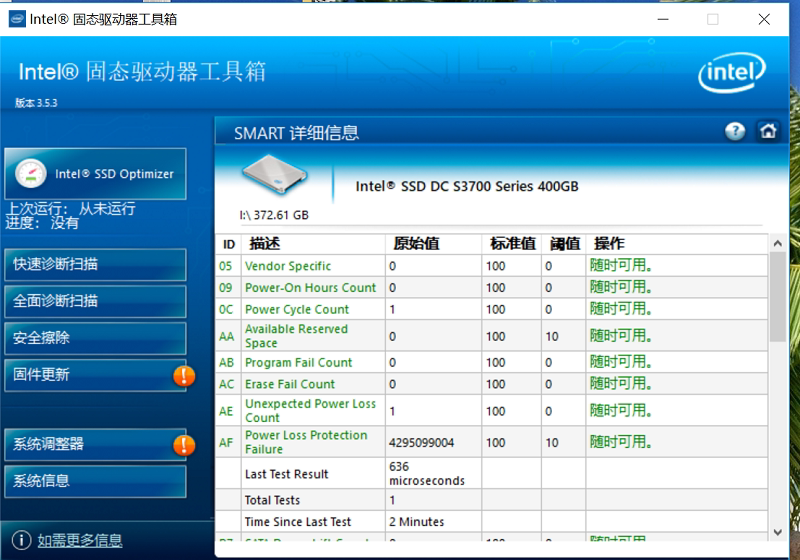Click the ID column header
Screen dimensions: 800x560
pos(229,244)
